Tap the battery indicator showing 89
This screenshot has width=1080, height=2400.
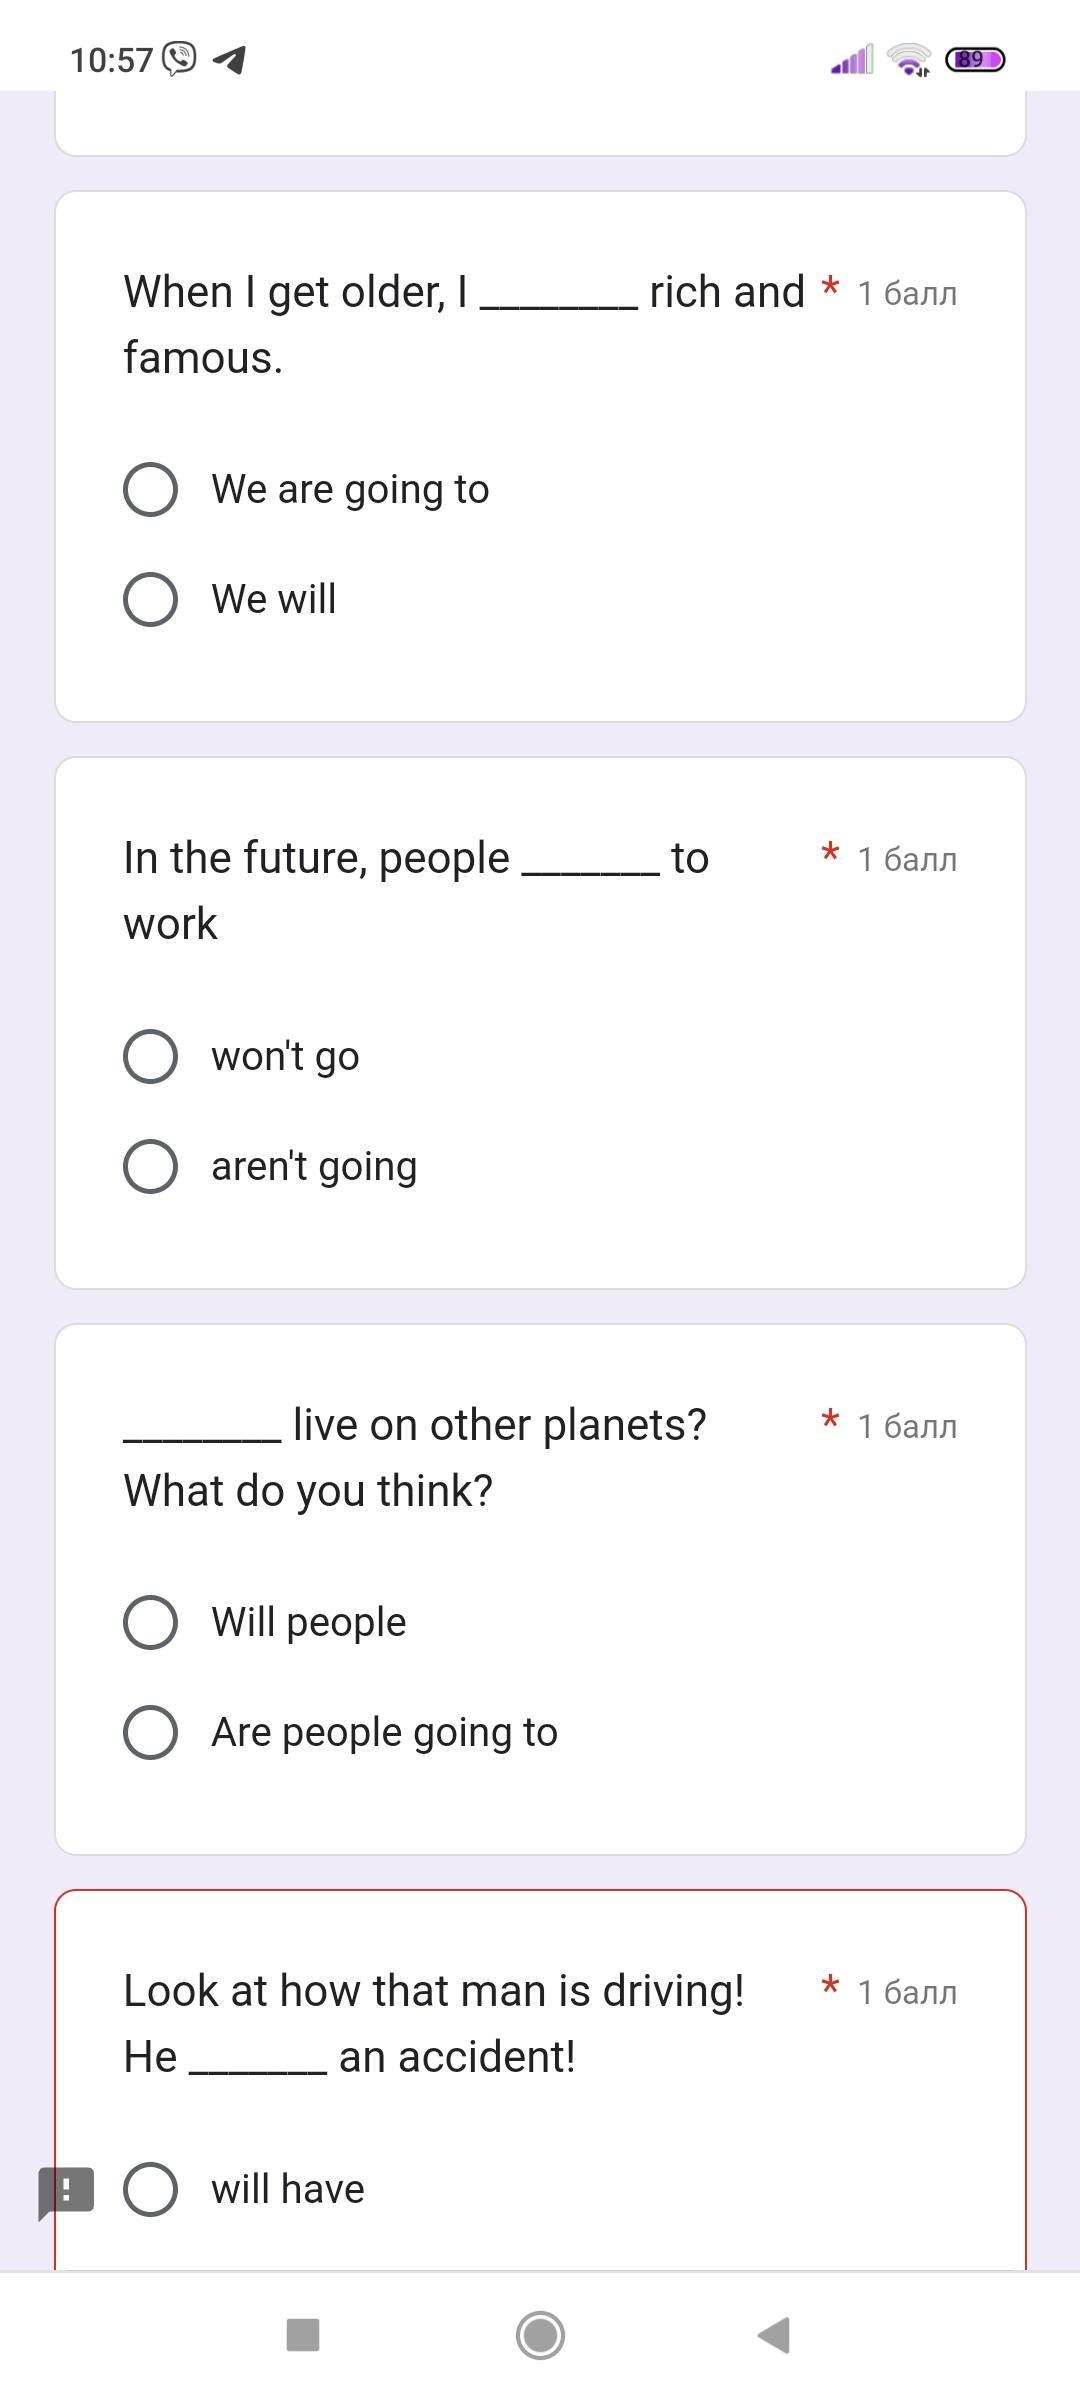(x=975, y=59)
